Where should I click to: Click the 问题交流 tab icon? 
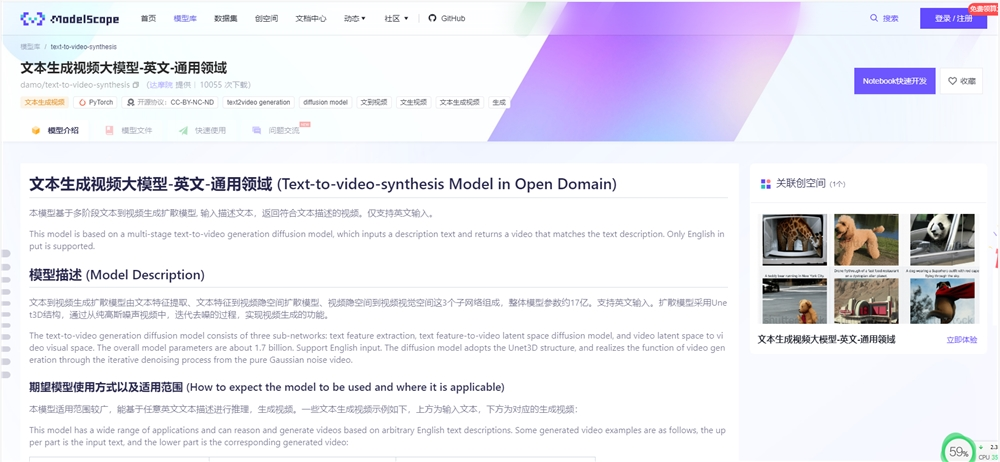pos(257,130)
